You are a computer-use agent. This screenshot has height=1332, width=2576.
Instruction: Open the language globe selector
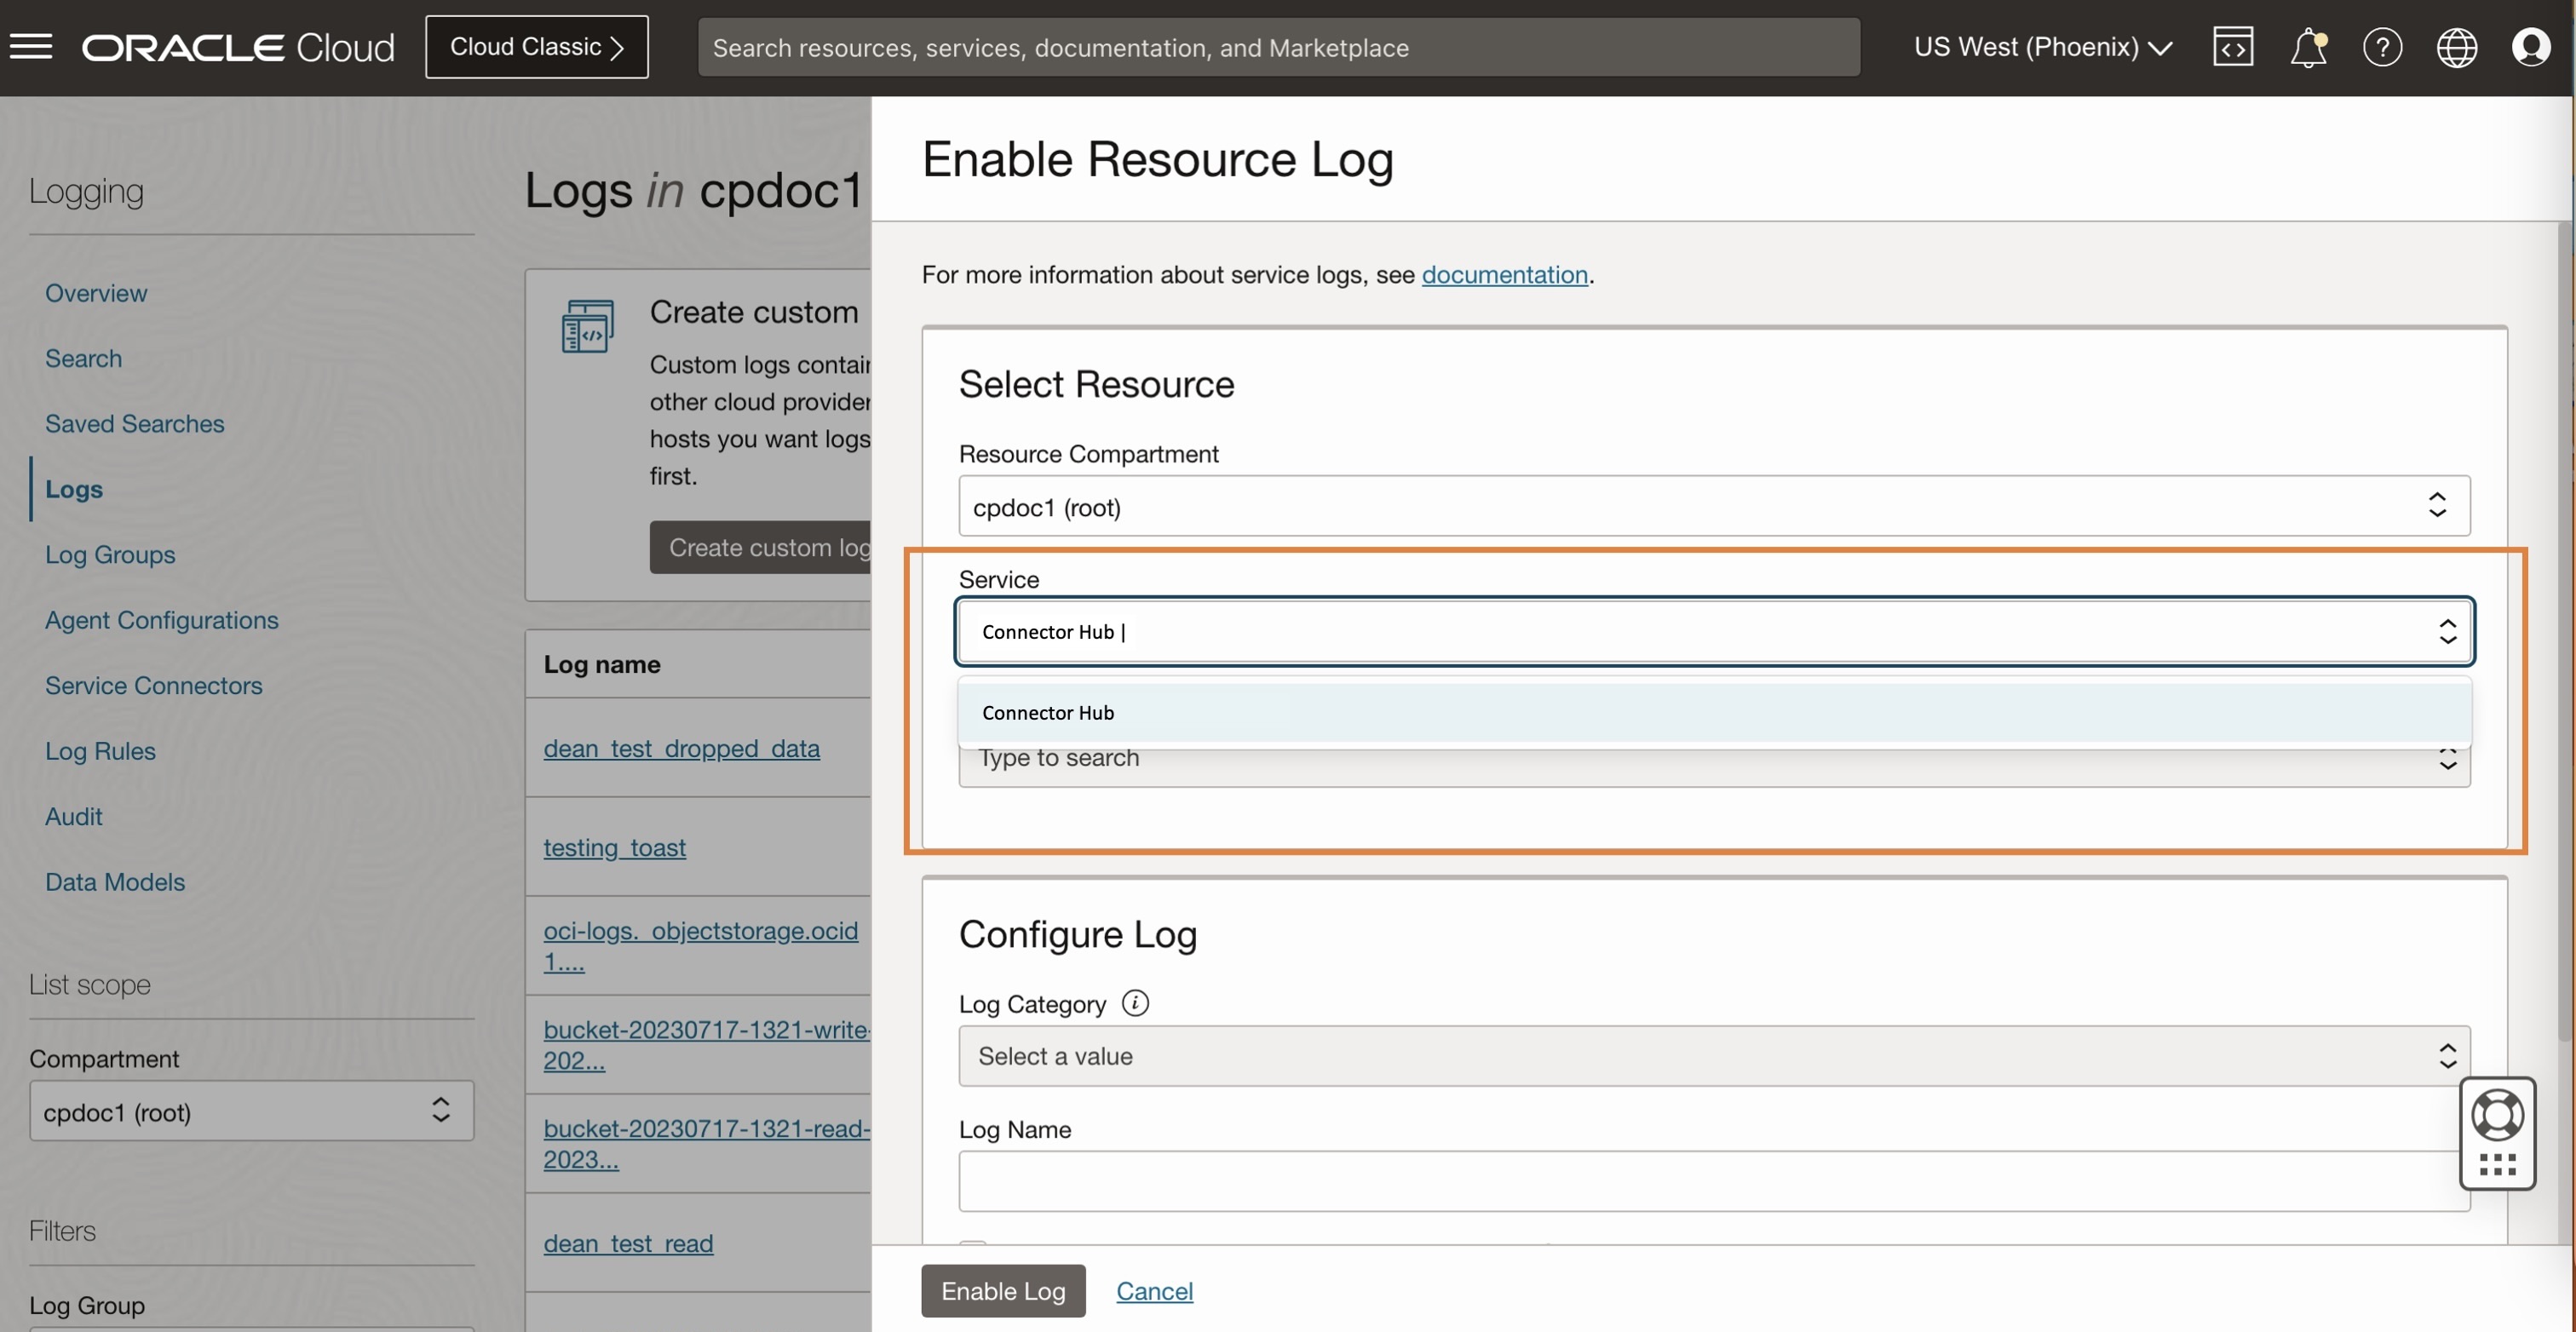(x=2458, y=47)
